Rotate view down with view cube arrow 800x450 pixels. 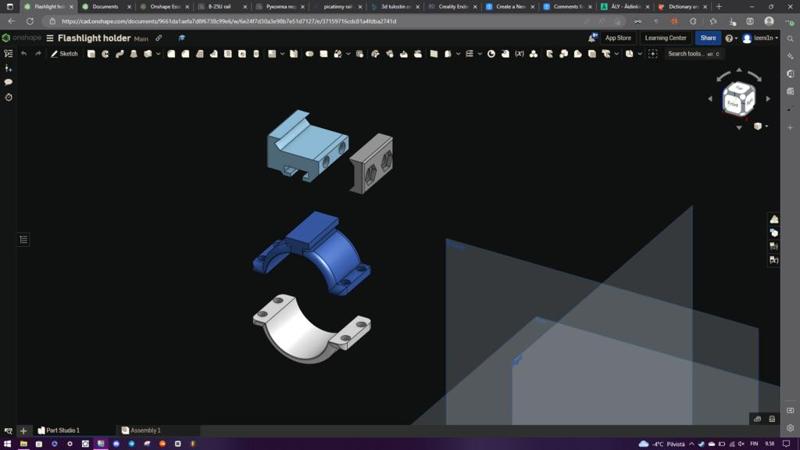(x=739, y=128)
